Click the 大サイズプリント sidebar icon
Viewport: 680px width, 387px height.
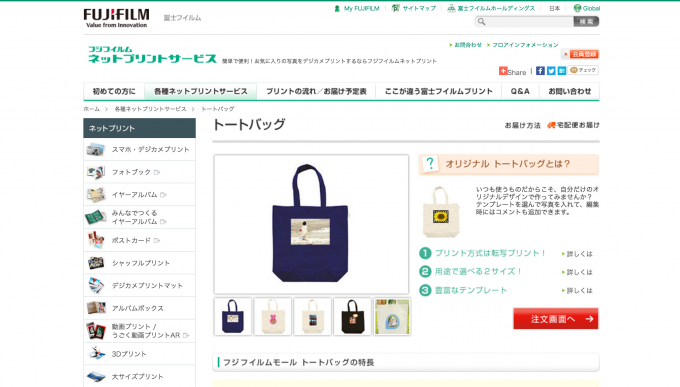point(96,376)
